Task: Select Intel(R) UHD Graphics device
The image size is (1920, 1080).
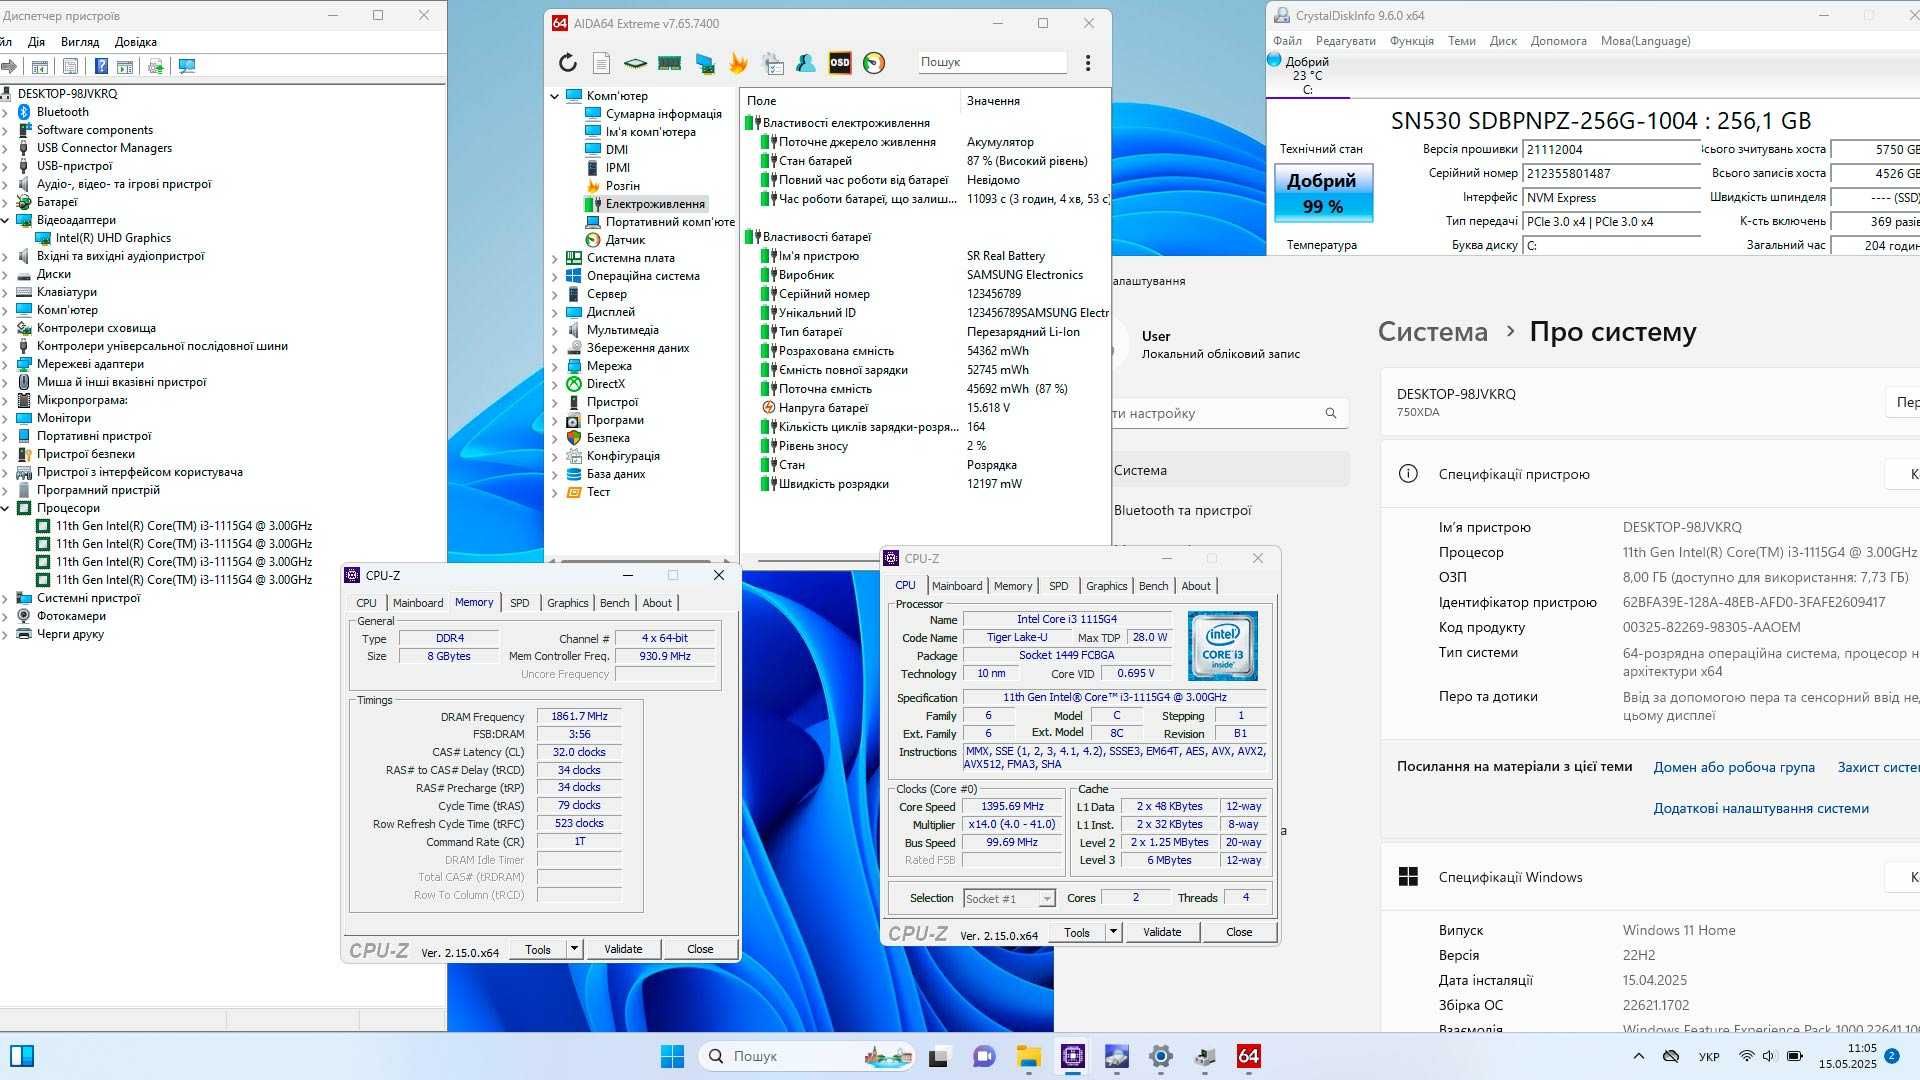Action: click(113, 238)
